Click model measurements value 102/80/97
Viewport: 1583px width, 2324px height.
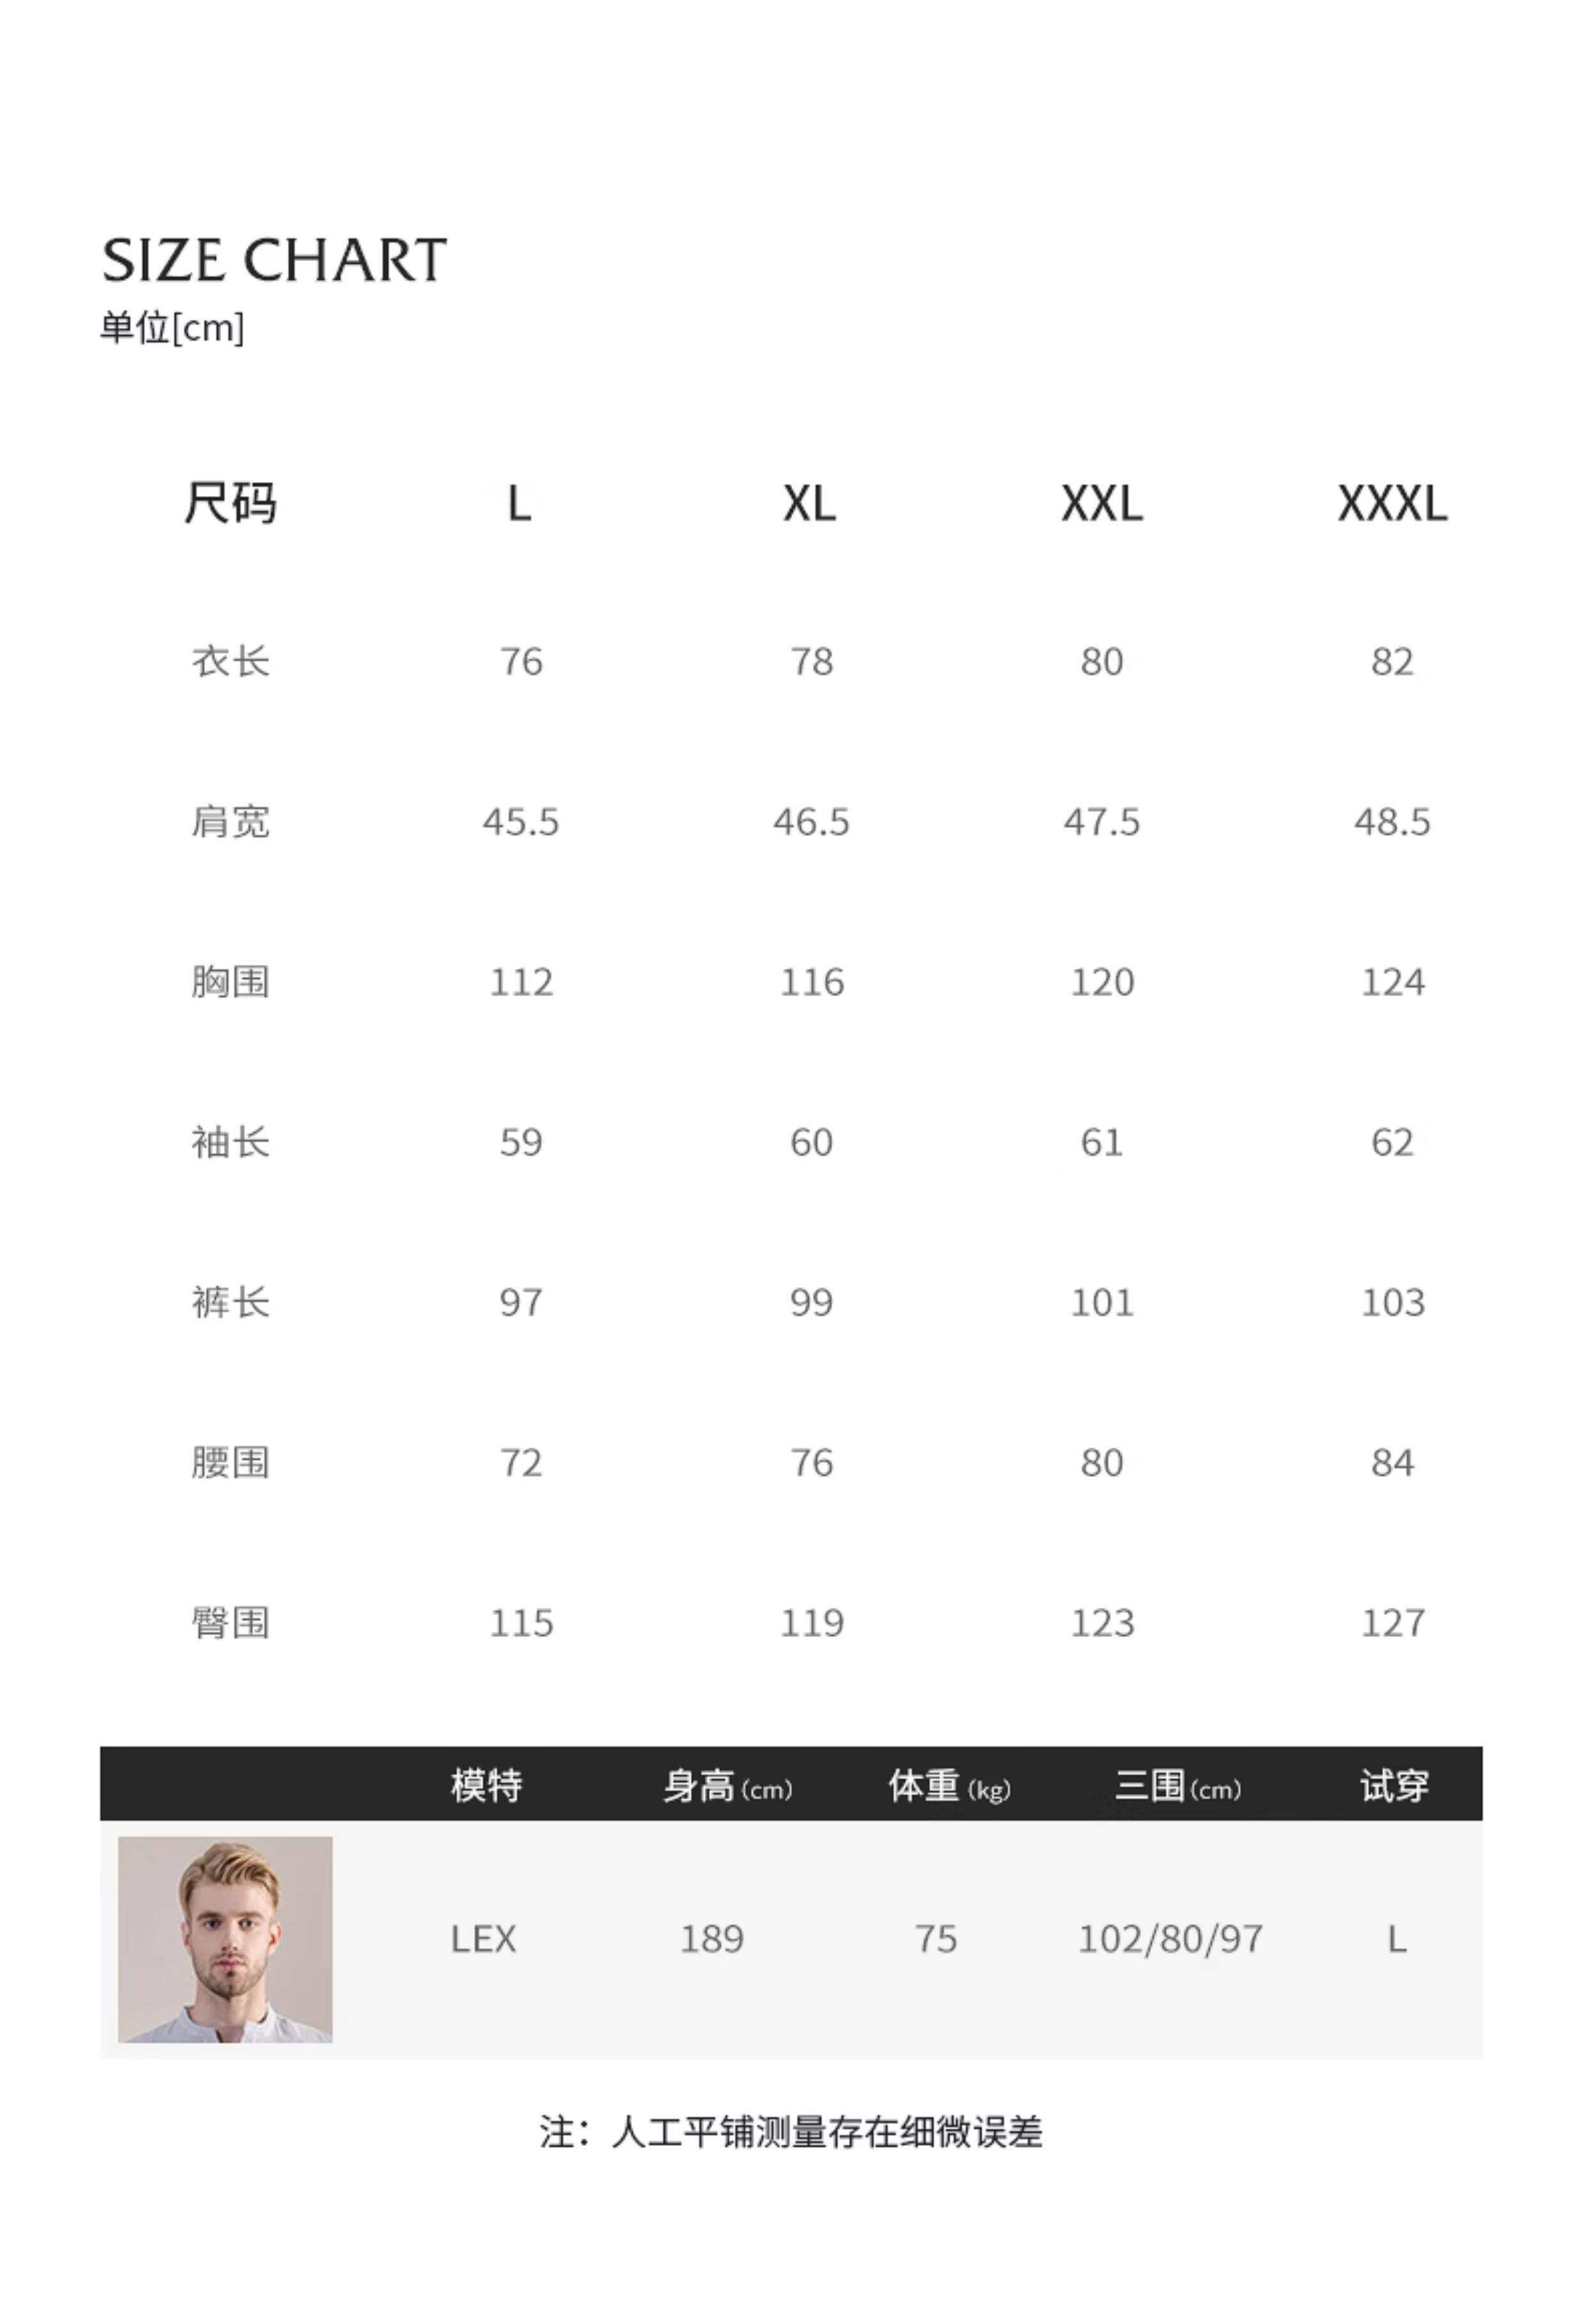1170,1939
